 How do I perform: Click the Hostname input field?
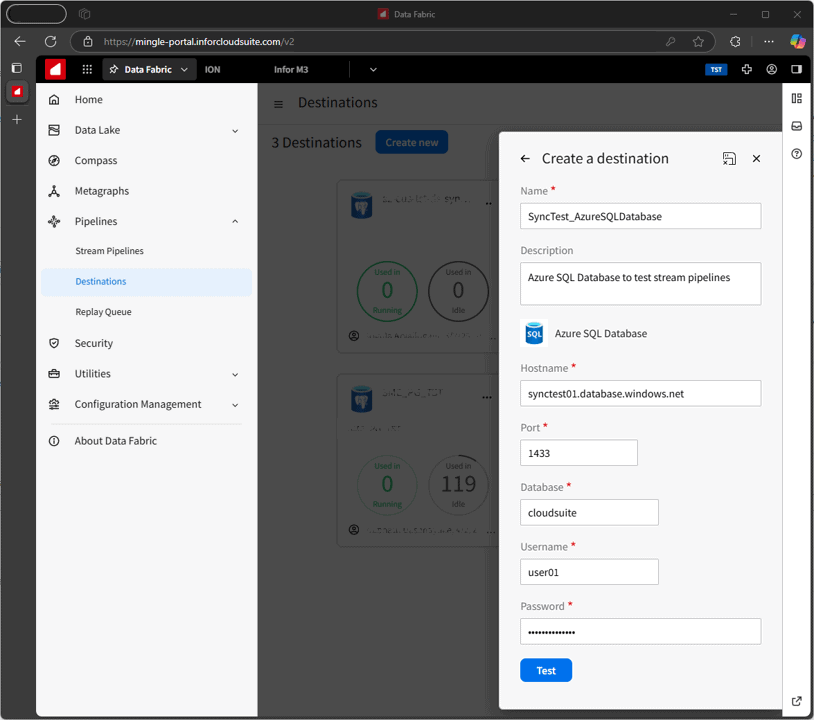(x=641, y=394)
